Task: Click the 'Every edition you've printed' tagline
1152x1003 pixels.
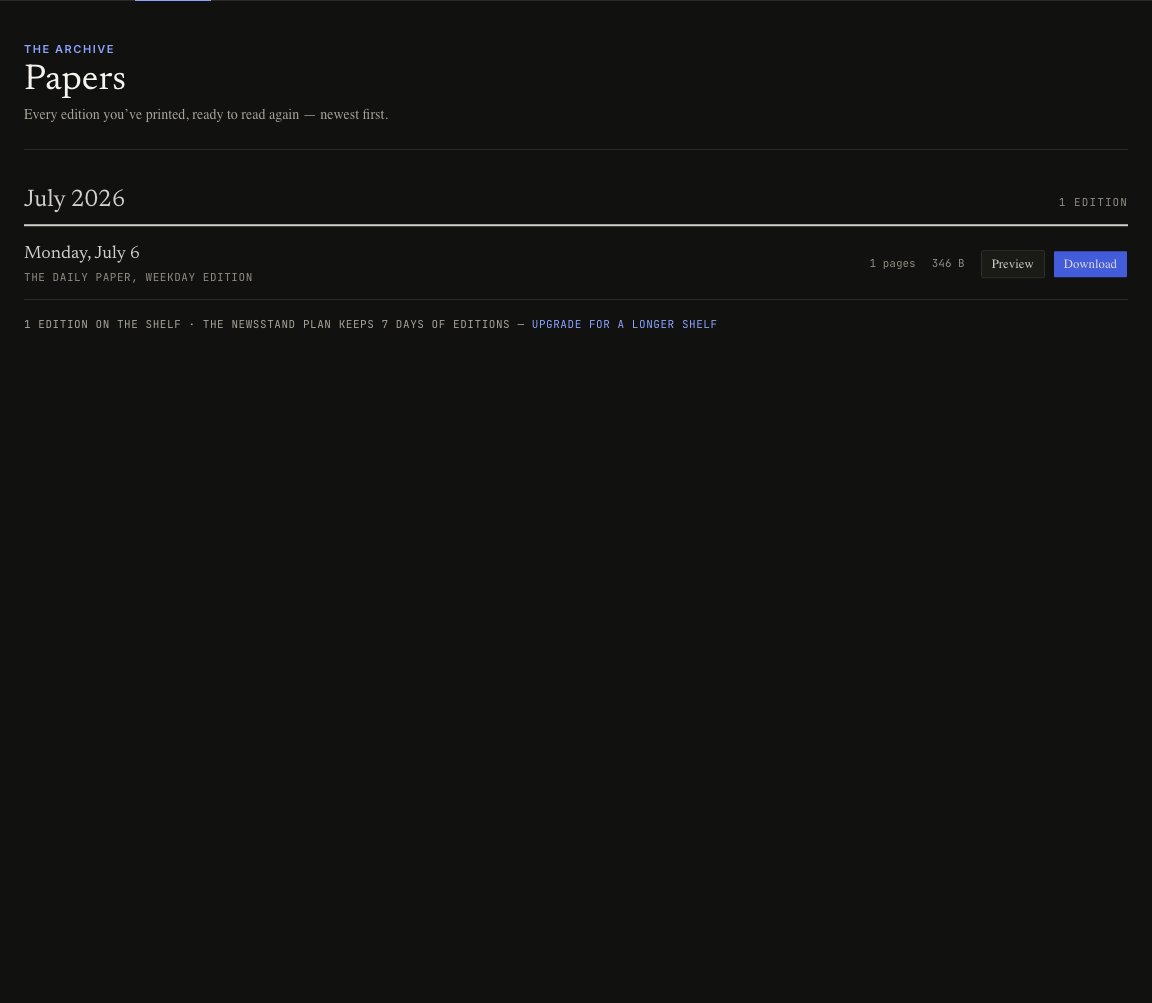Action: click(x=206, y=115)
